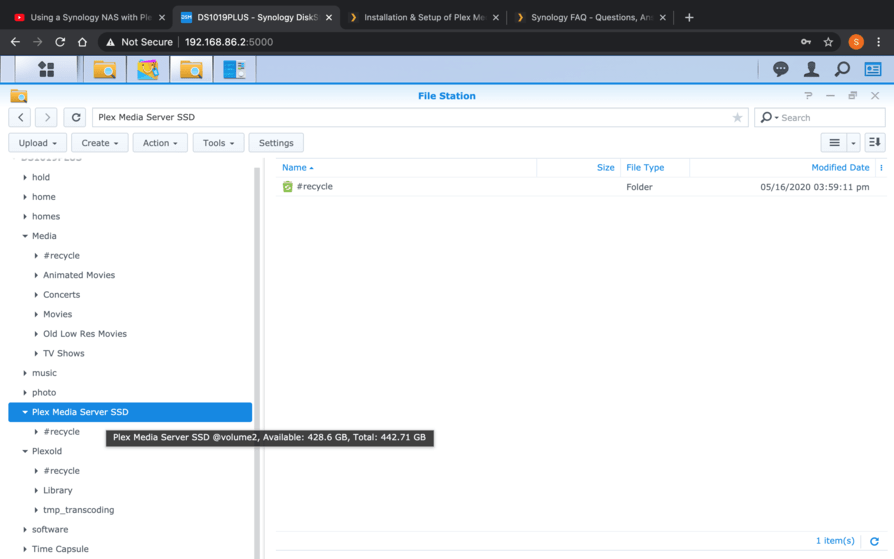Select Time Capsule folder

pyautogui.click(x=60, y=549)
